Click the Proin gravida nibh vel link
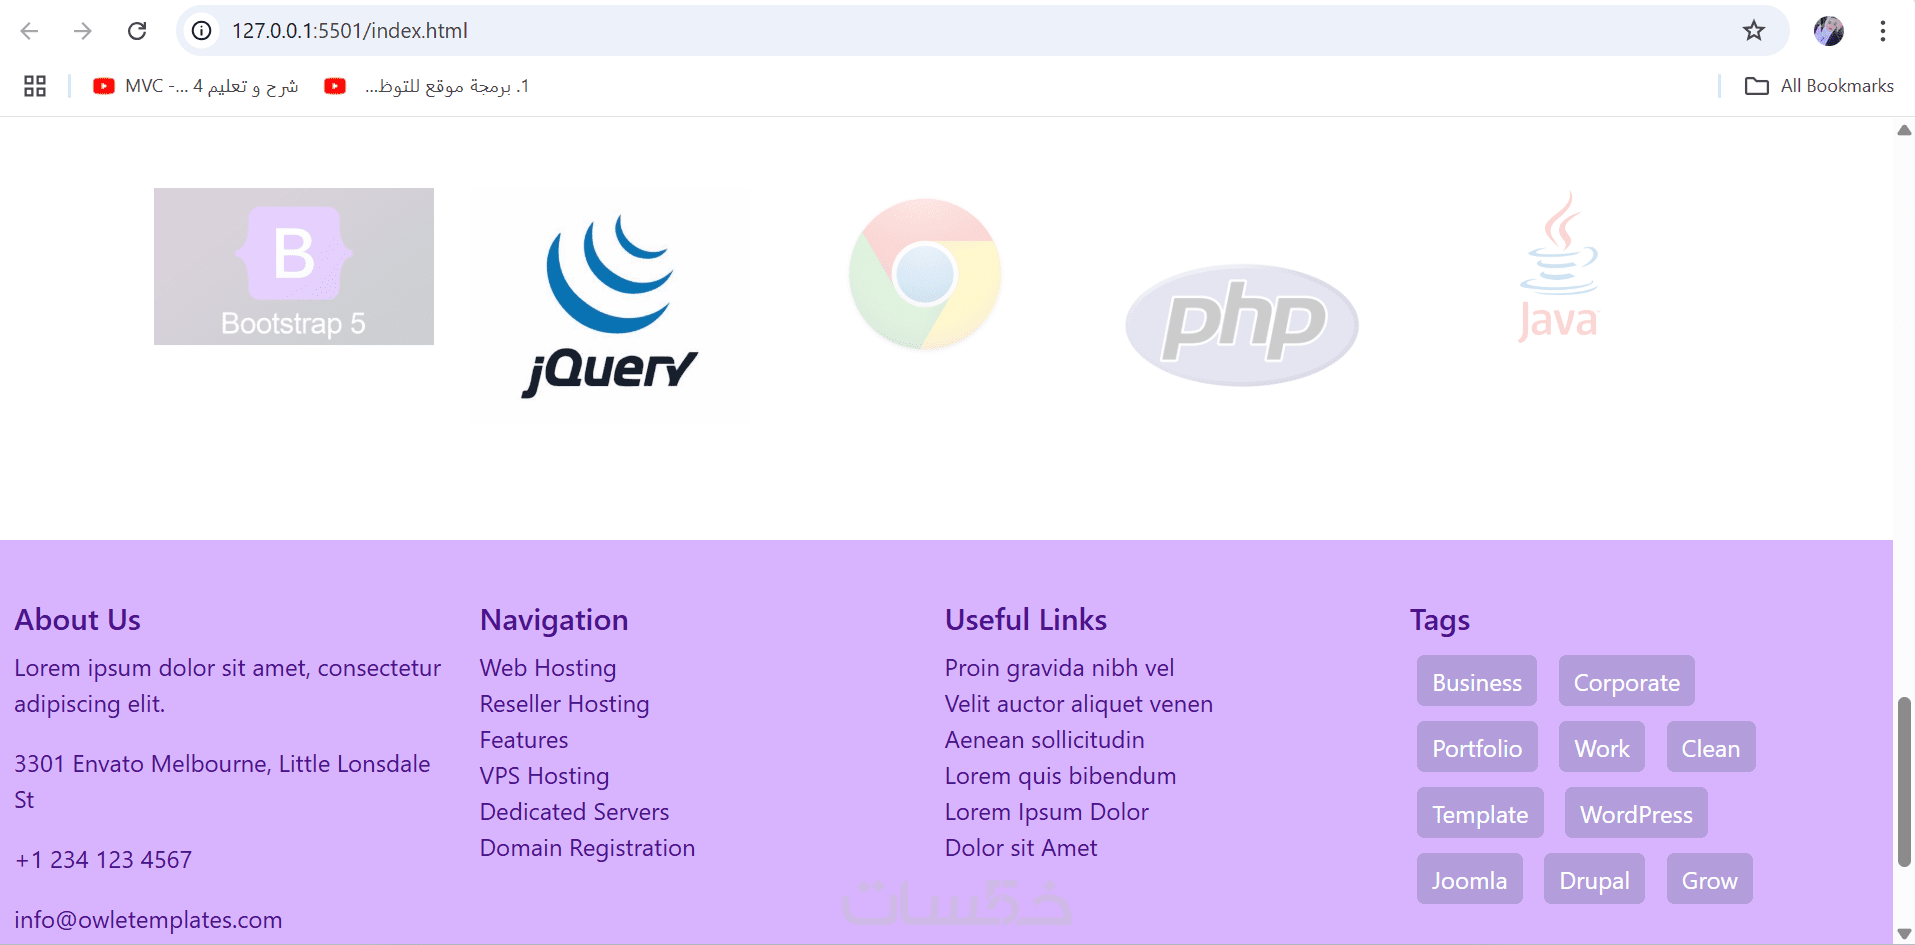Image resolution: width=1915 pixels, height=945 pixels. (1060, 668)
